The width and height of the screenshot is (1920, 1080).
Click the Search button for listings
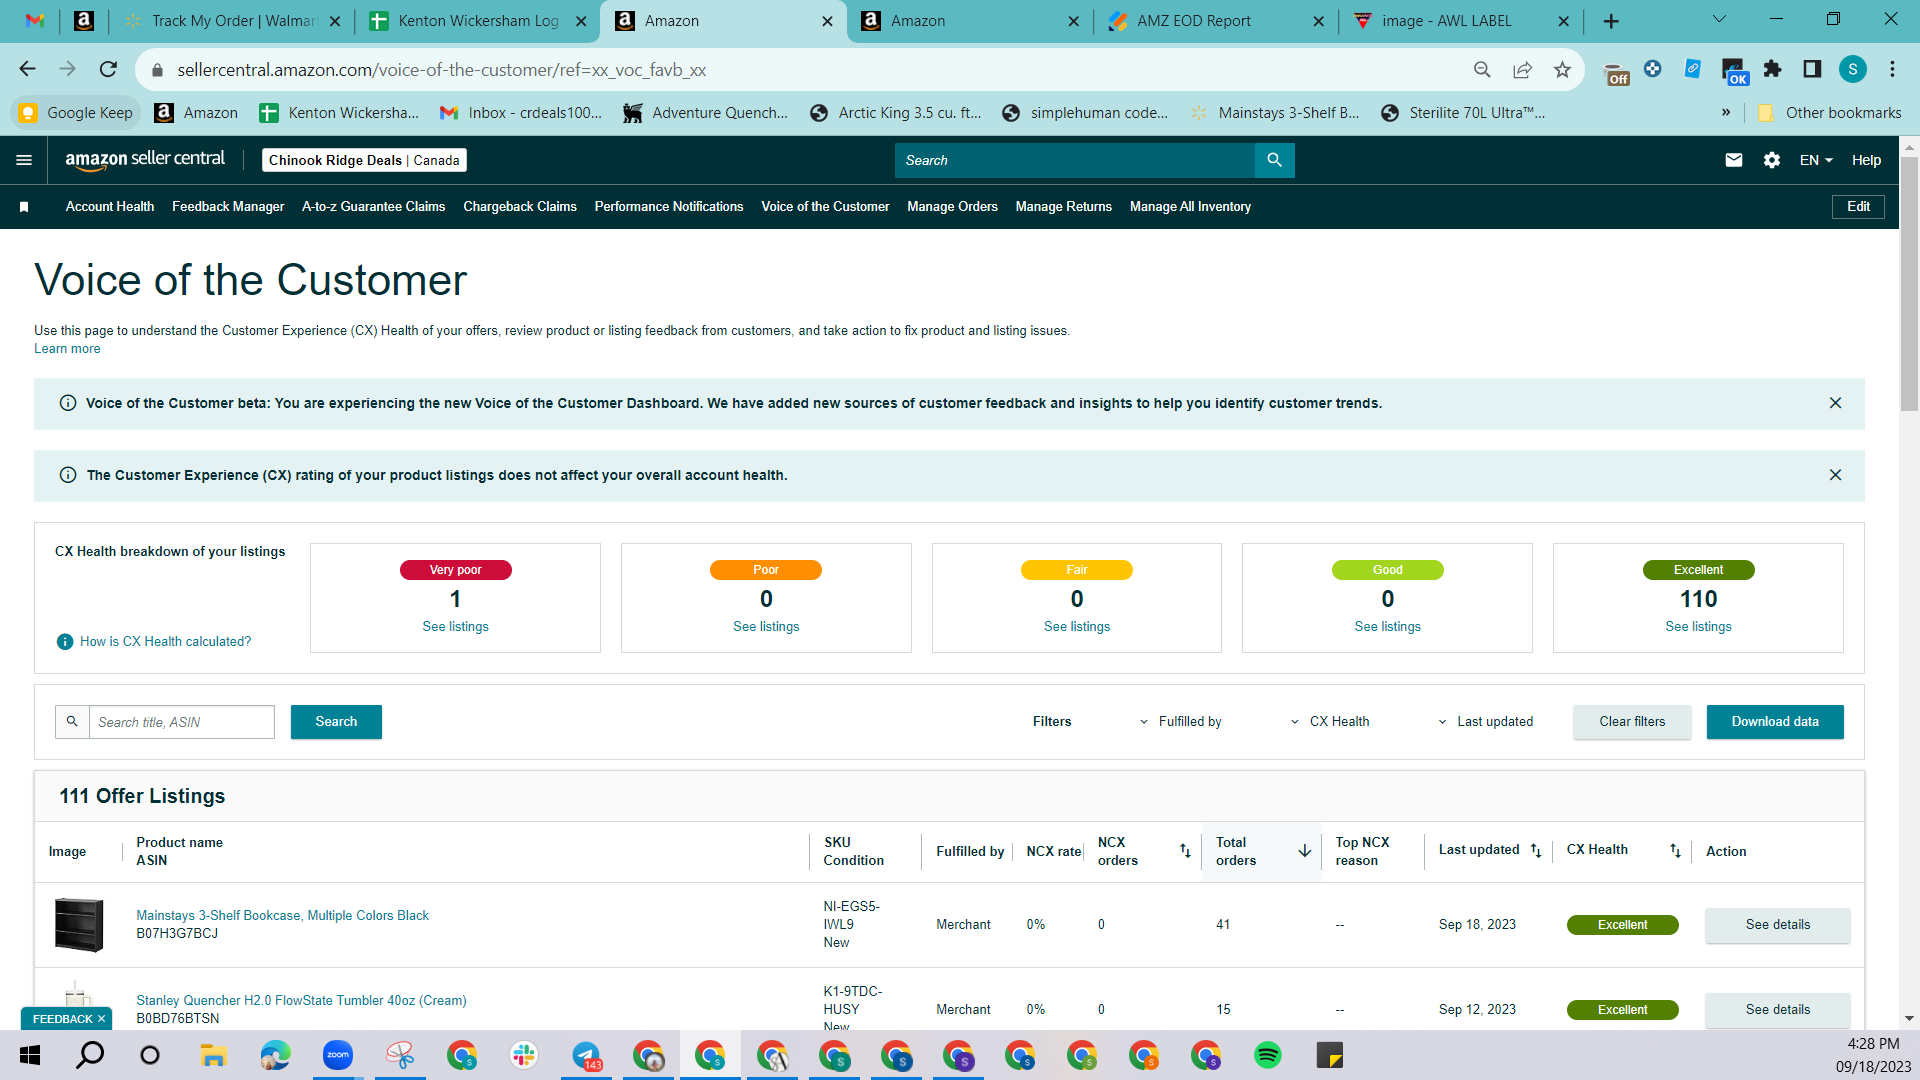(x=336, y=722)
